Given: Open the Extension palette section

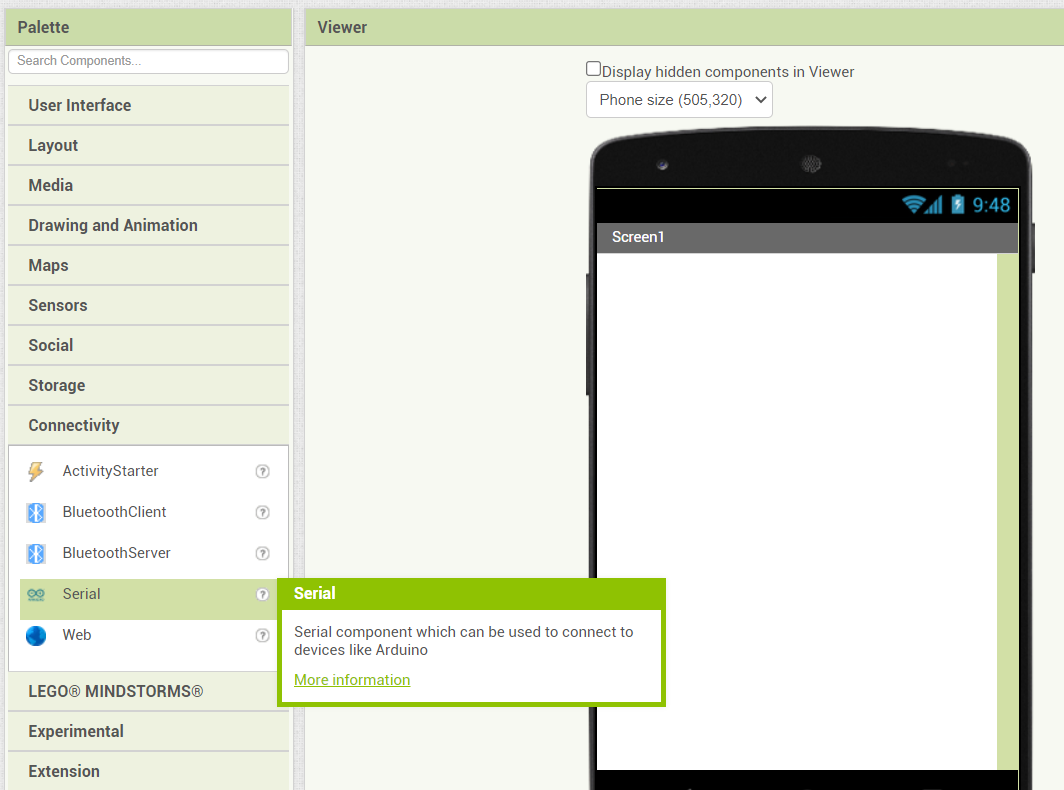Looking at the screenshot, I should click(x=63, y=771).
